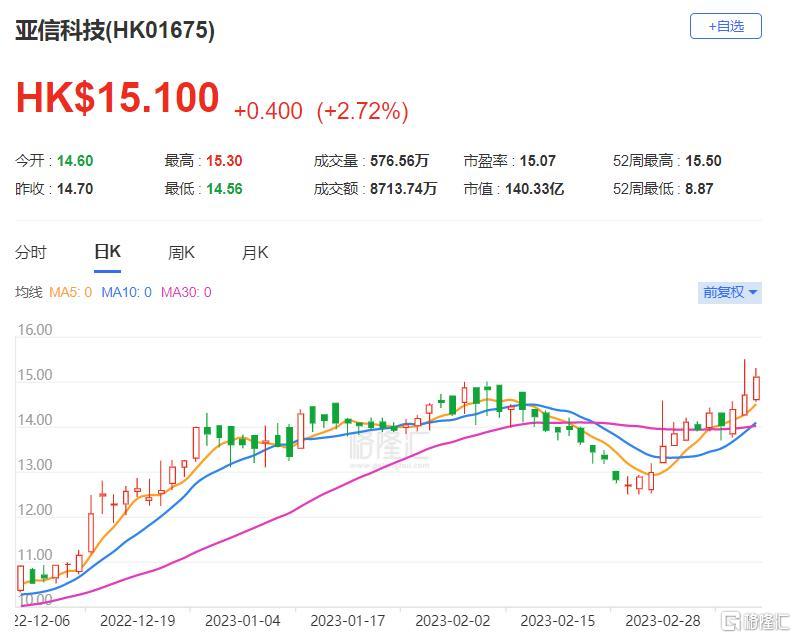This screenshot has height=638, width=796.
Task: Toggle the MA5 moving average legend
Action: 71,292
